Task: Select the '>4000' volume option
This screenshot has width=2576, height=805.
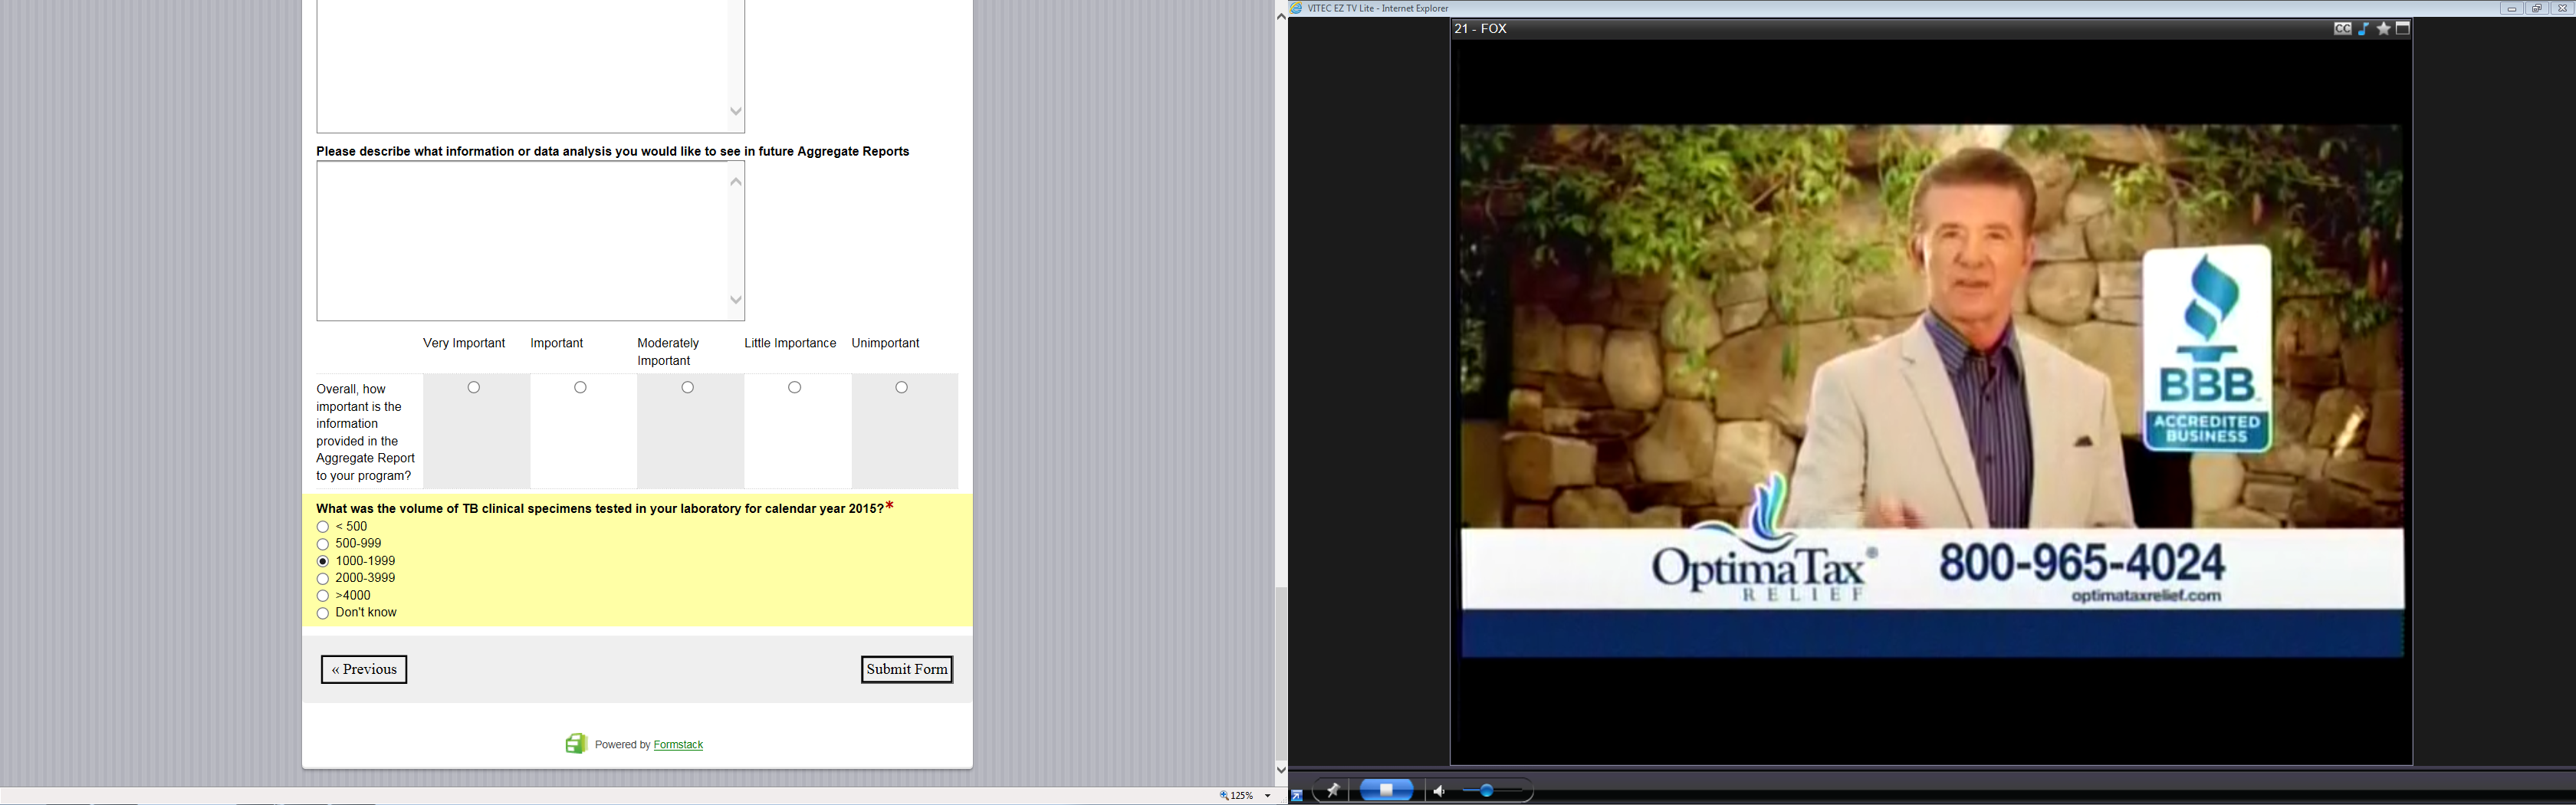Action: coord(323,596)
